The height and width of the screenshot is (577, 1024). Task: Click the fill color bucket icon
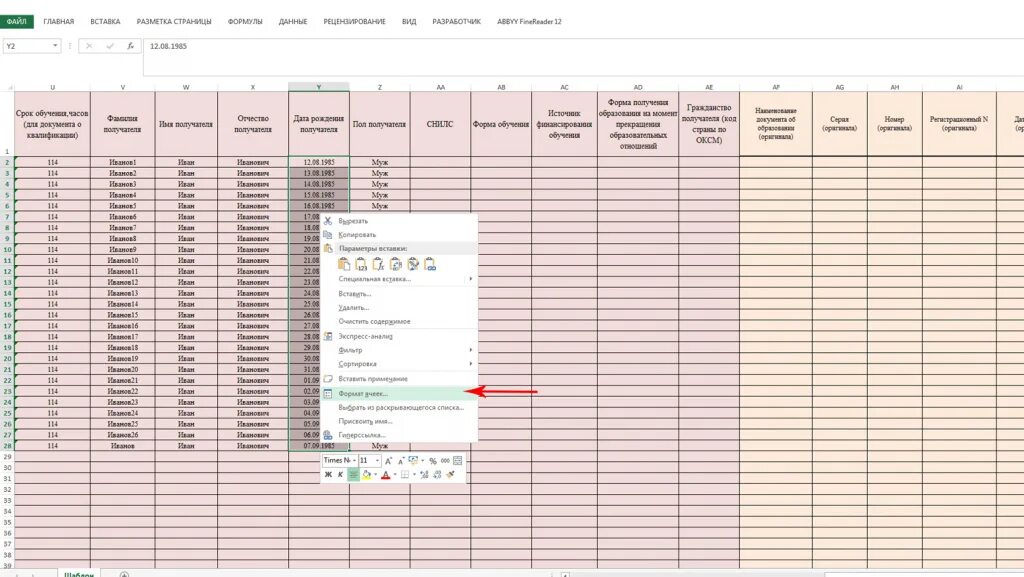pyautogui.click(x=366, y=475)
